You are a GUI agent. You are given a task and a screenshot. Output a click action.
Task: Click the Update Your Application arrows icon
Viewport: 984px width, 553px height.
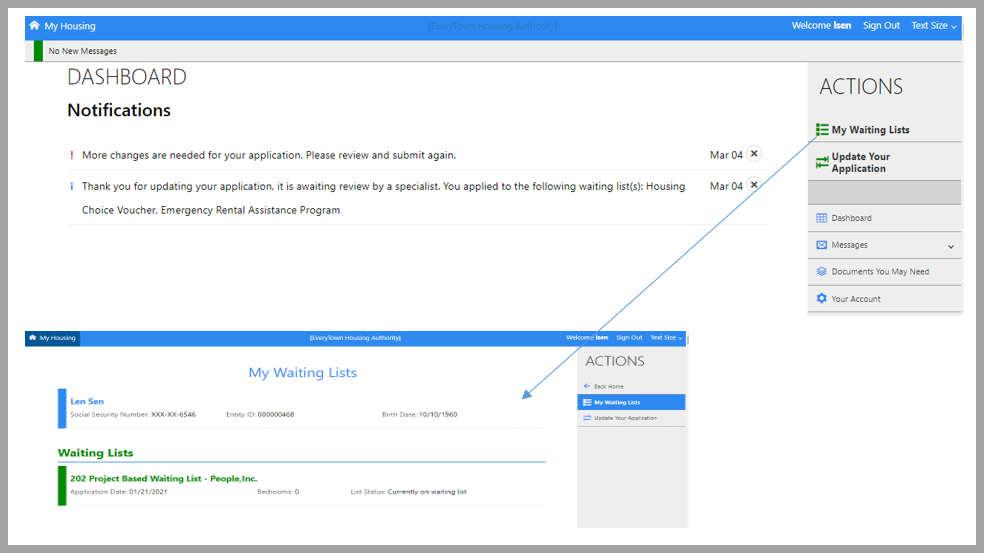coord(822,163)
